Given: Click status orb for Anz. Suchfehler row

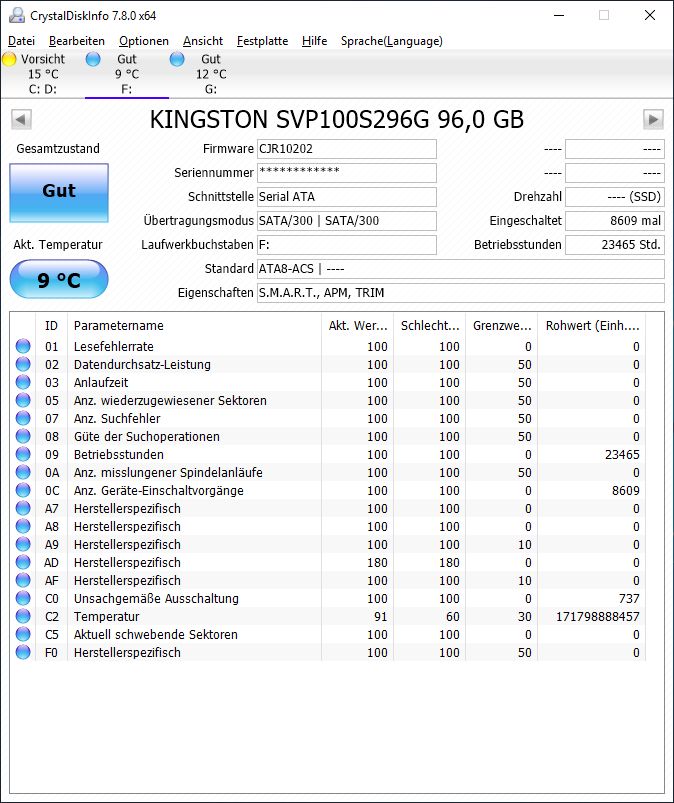Looking at the screenshot, I should click(23, 418).
